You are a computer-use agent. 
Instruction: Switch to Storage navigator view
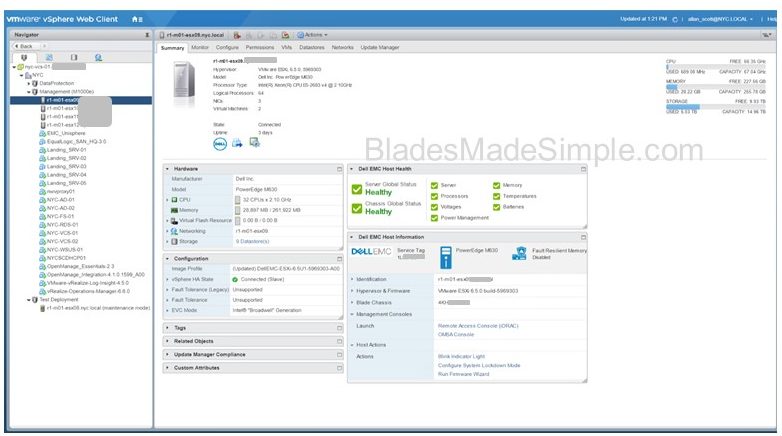click(74, 57)
